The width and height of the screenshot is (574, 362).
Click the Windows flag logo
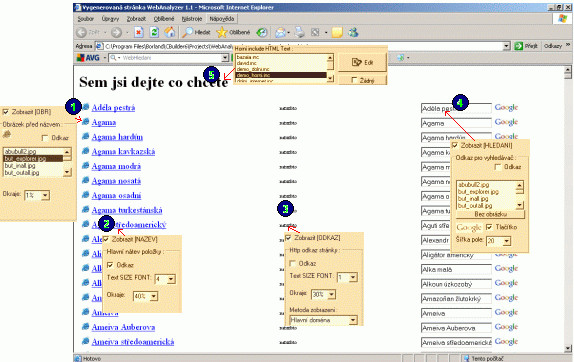tap(562, 19)
